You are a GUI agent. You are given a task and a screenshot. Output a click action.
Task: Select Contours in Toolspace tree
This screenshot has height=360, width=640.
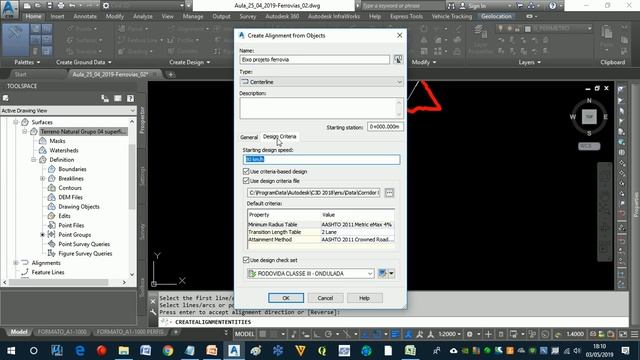coord(70,188)
